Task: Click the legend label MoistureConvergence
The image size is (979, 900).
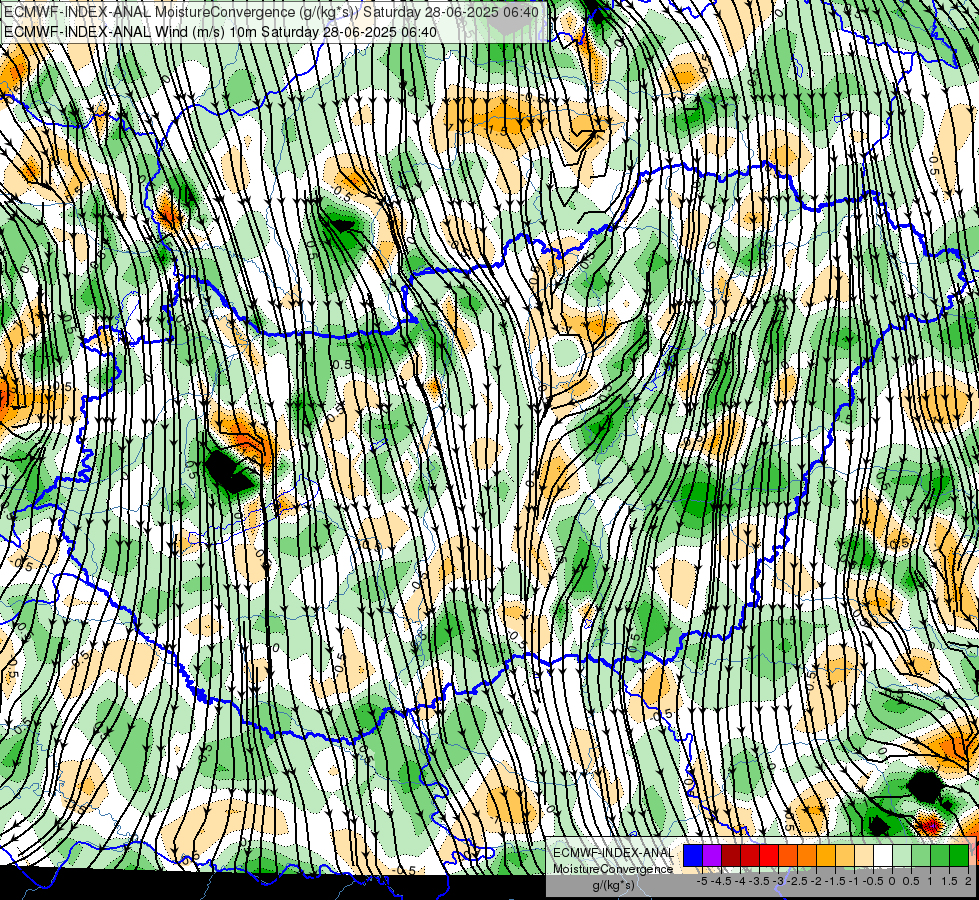Action: coord(613,869)
